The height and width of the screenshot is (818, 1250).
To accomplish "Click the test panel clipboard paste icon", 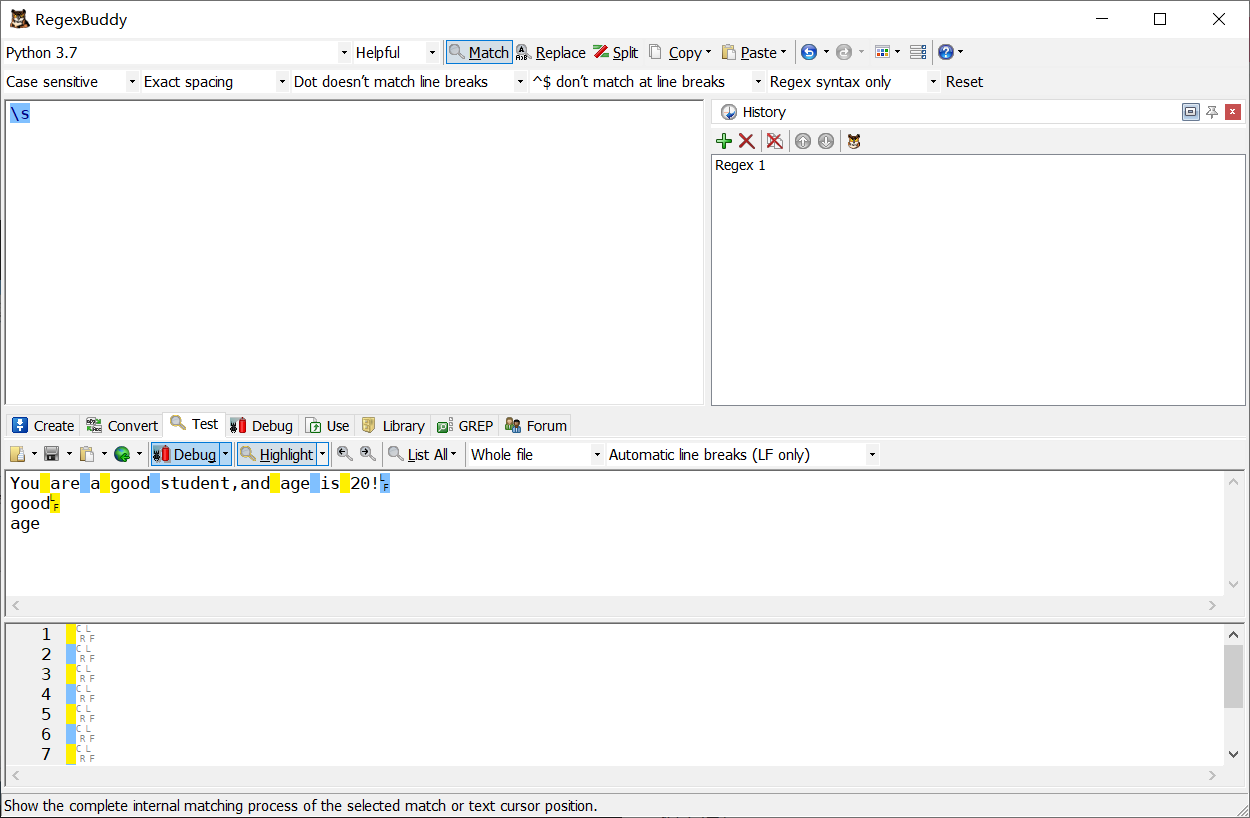I will point(87,454).
